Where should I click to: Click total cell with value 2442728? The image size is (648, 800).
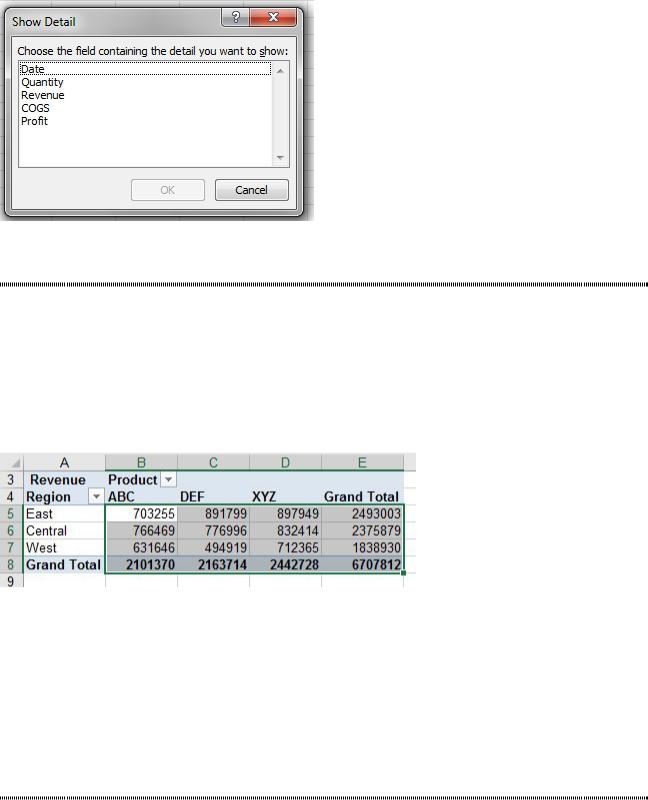click(285, 564)
